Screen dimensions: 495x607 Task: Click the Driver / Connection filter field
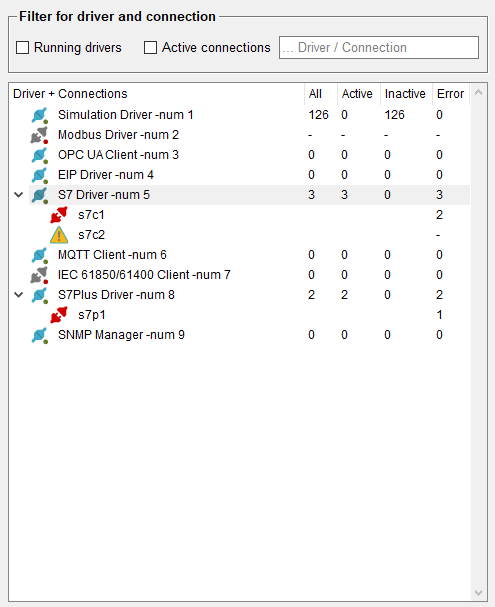(379, 48)
